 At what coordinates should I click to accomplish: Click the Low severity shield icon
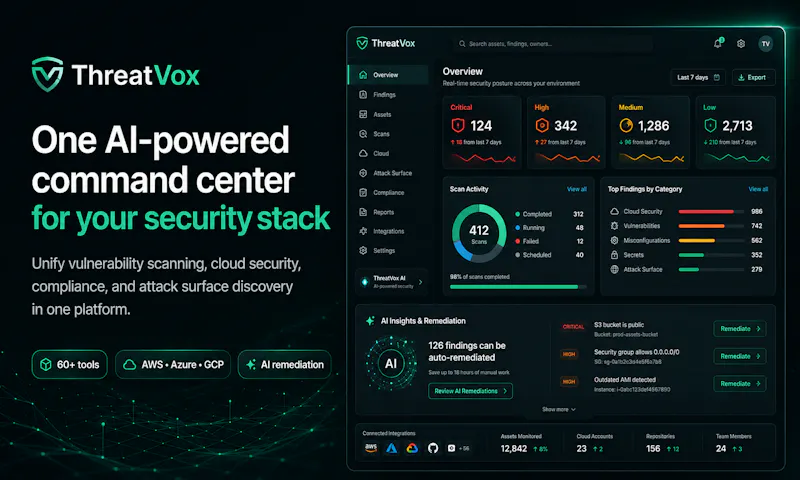click(x=710, y=125)
